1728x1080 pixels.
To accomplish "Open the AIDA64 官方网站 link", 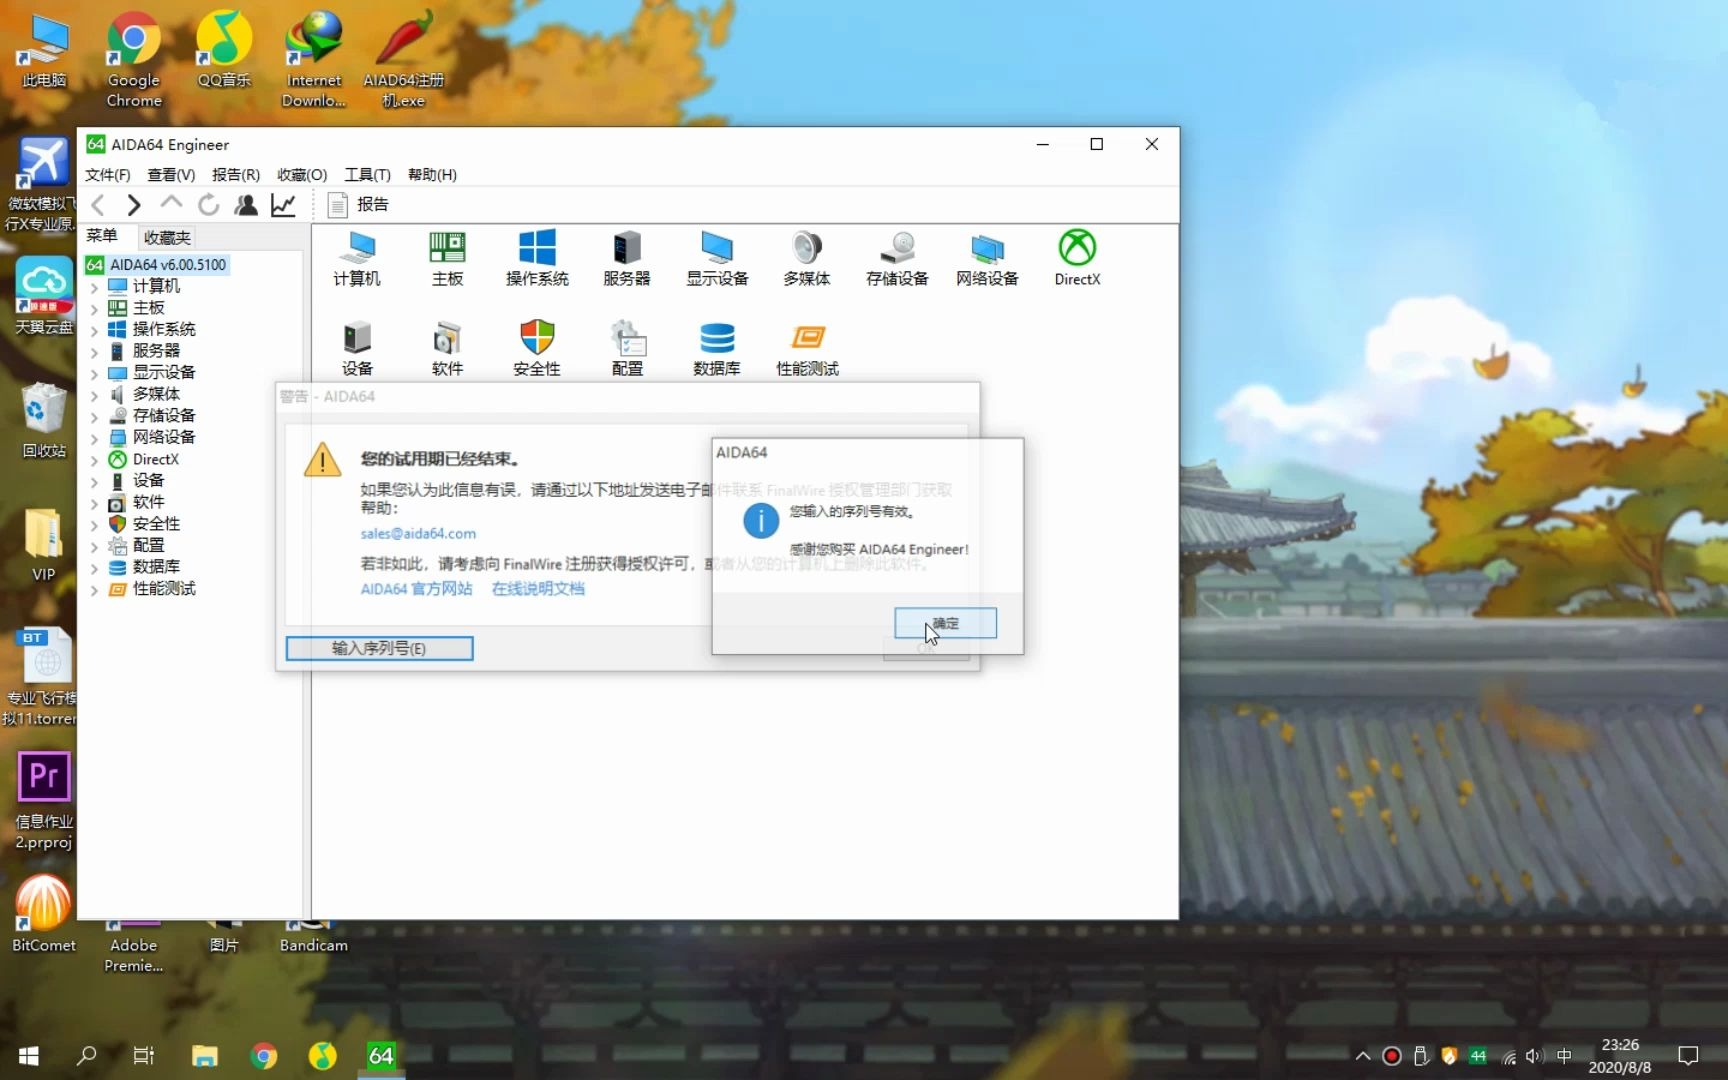I will click(x=416, y=589).
